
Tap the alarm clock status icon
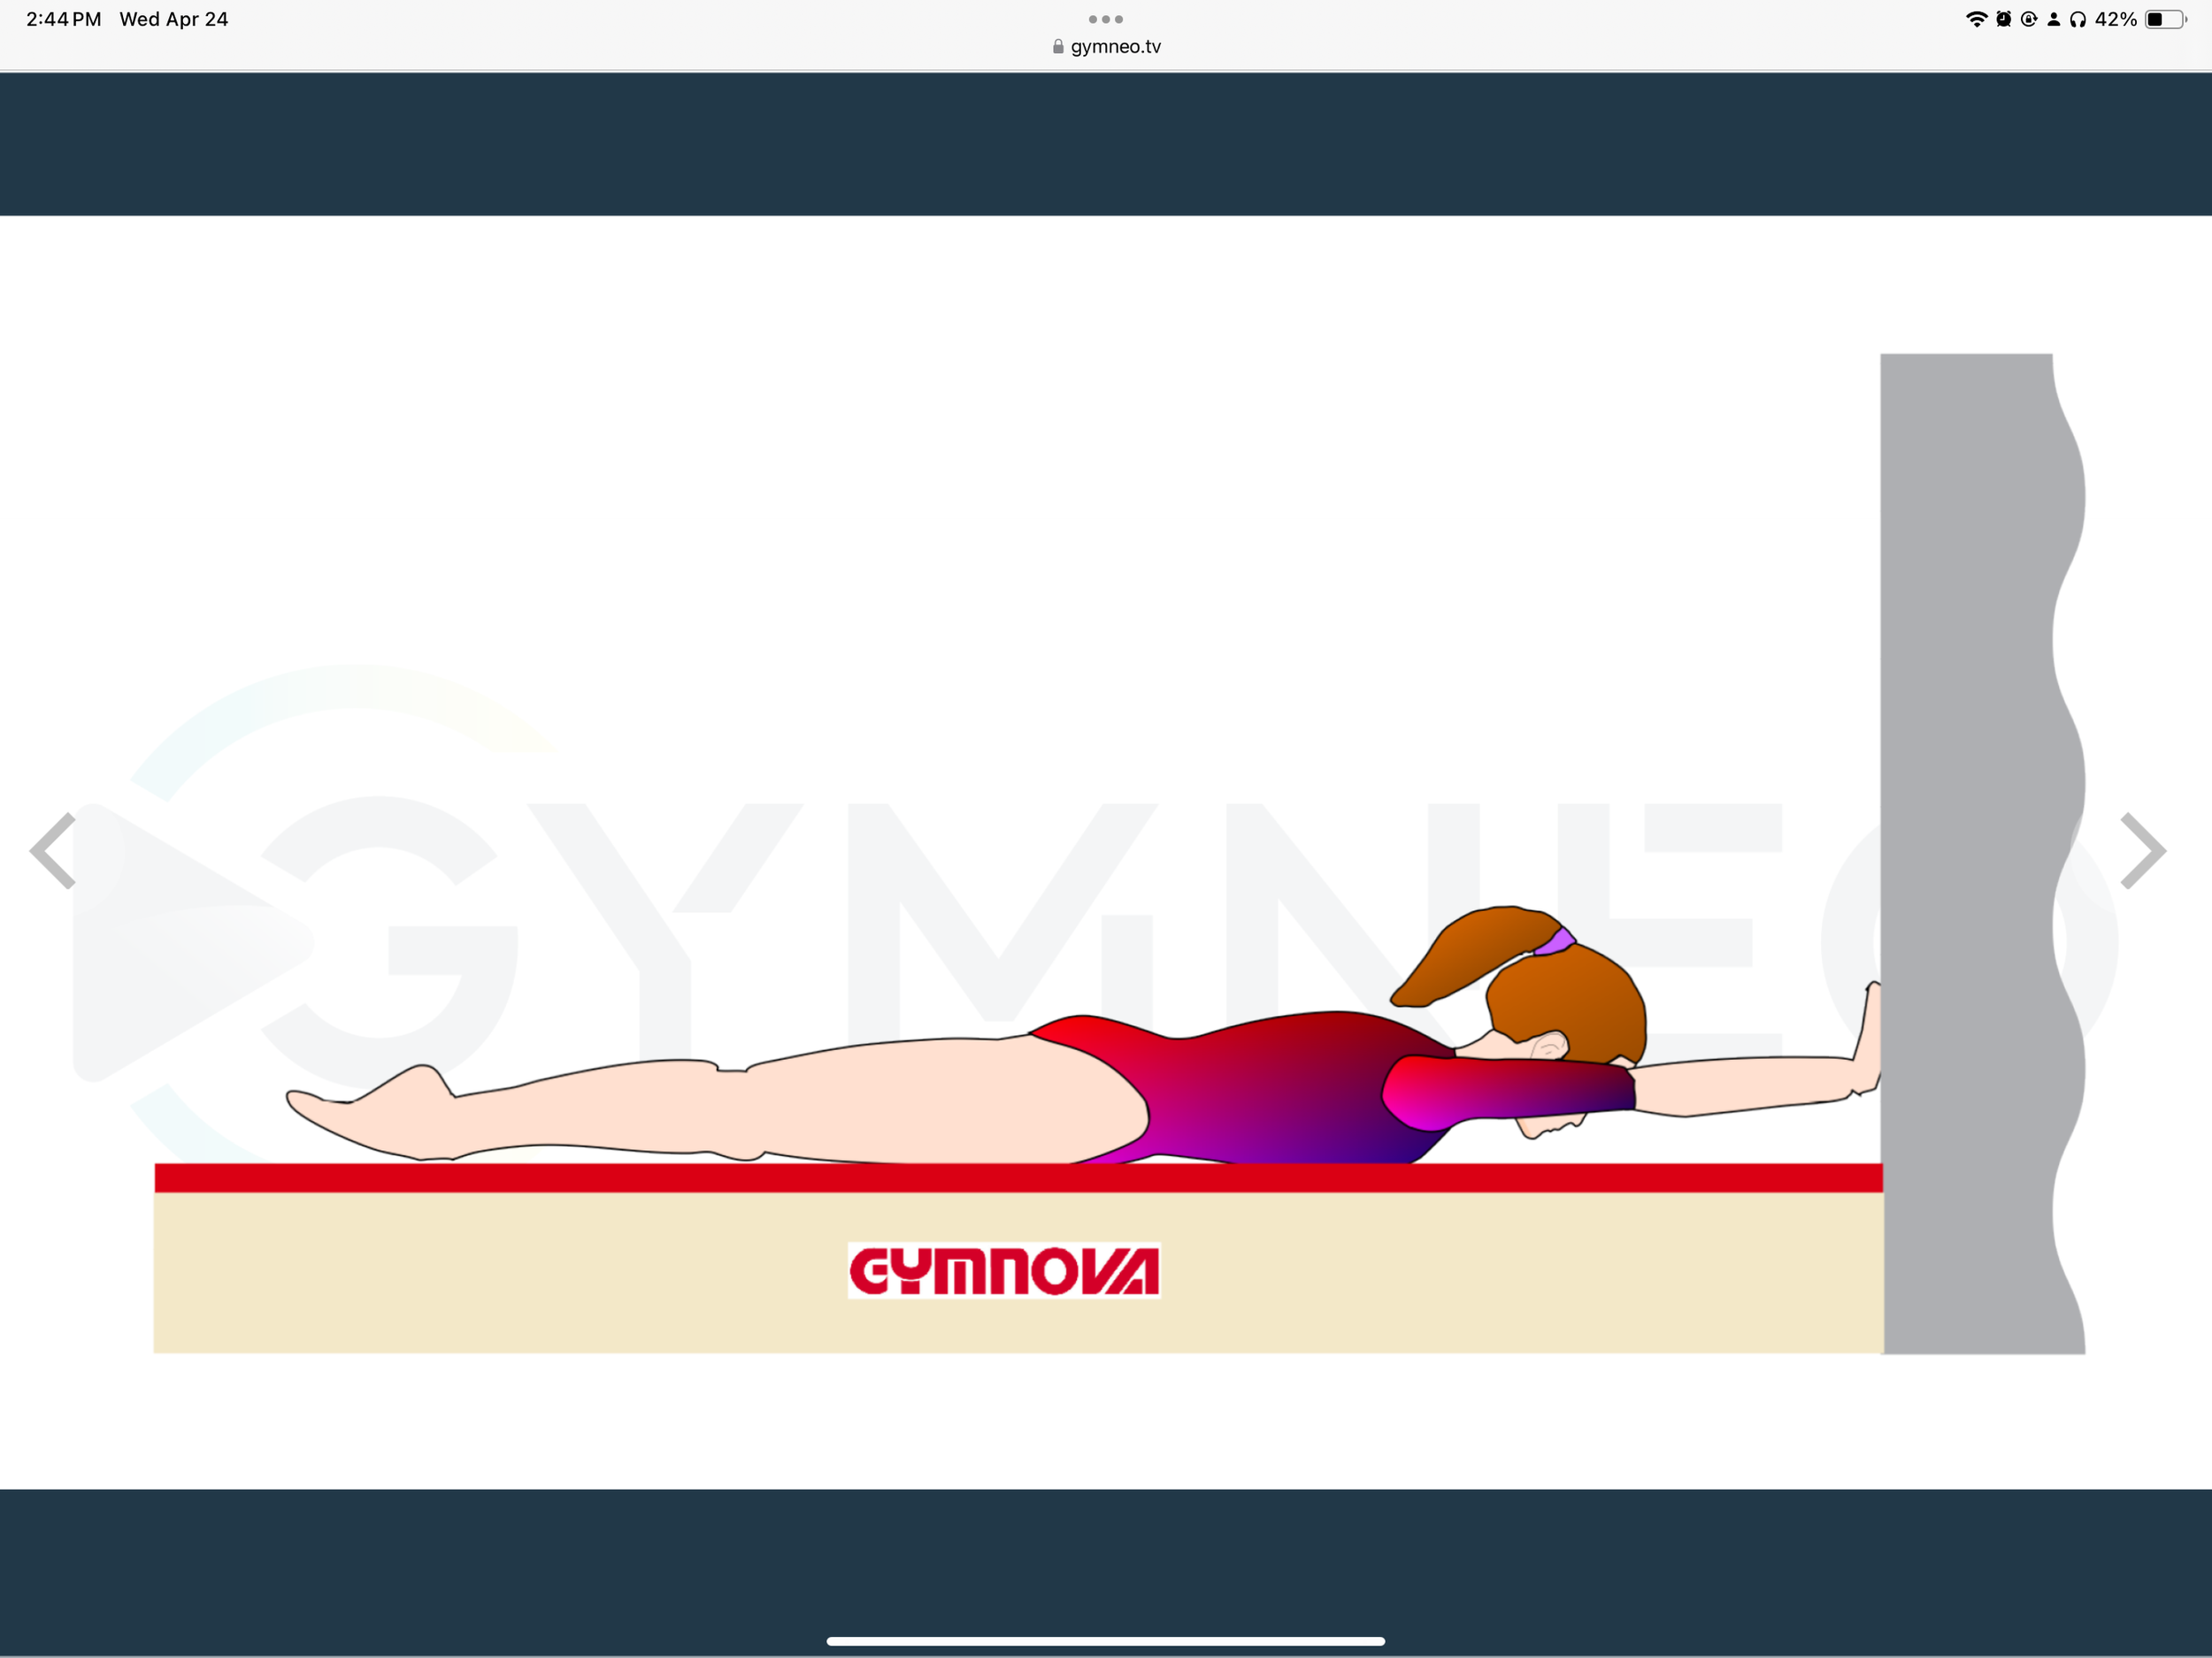pyautogui.click(x=2003, y=19)
